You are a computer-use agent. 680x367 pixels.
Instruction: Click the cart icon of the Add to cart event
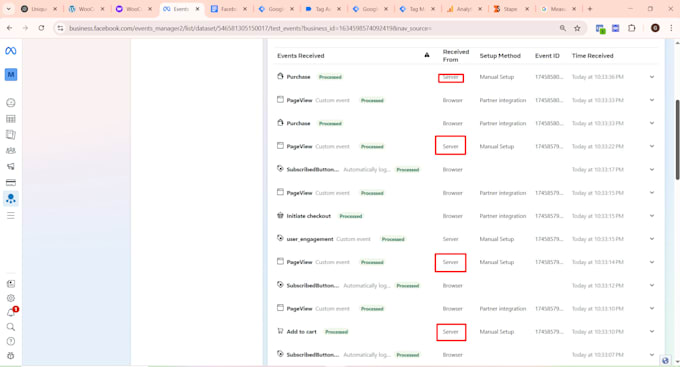(280, 331)
